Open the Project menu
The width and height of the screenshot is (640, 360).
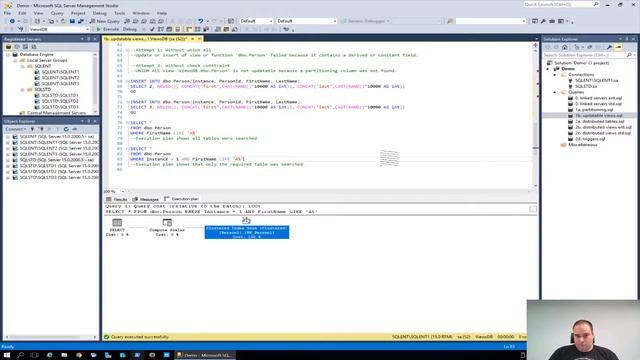point(78,13)
